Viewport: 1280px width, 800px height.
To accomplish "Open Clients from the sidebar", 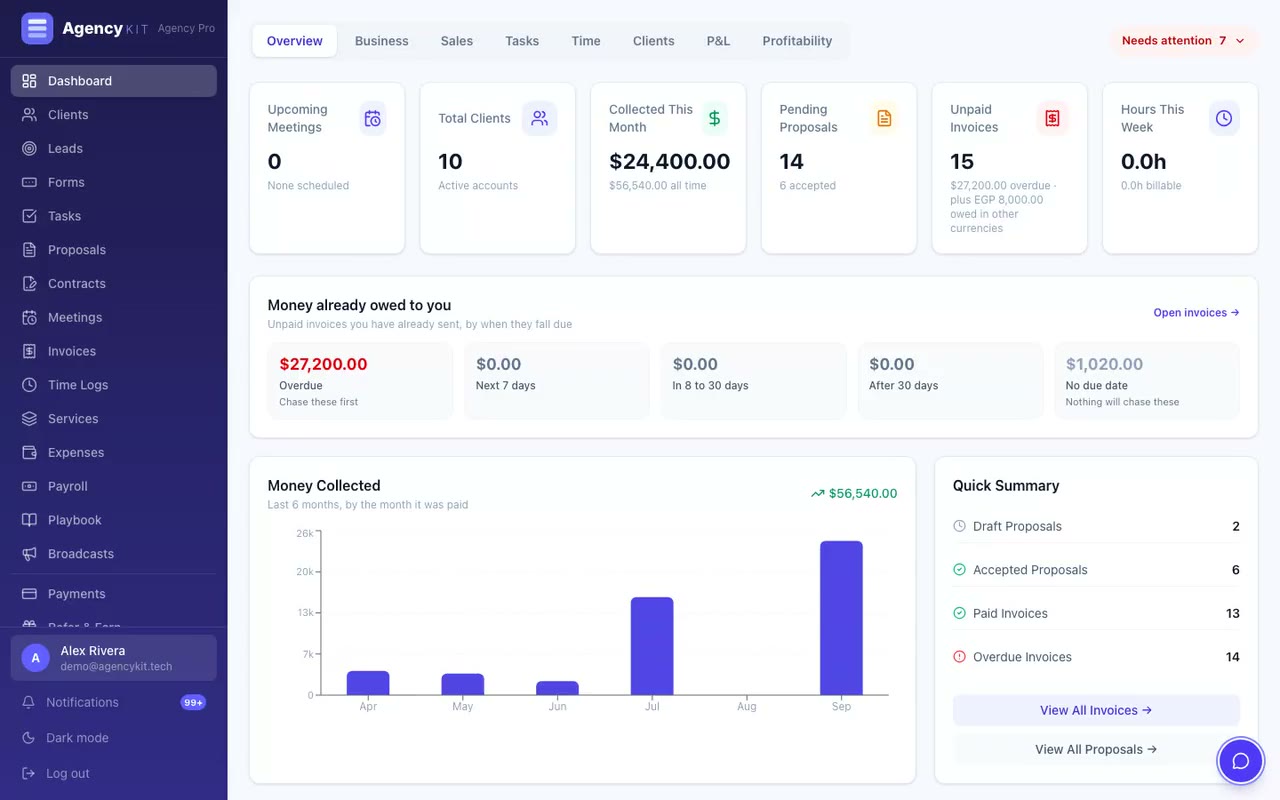I will (114, 115).
